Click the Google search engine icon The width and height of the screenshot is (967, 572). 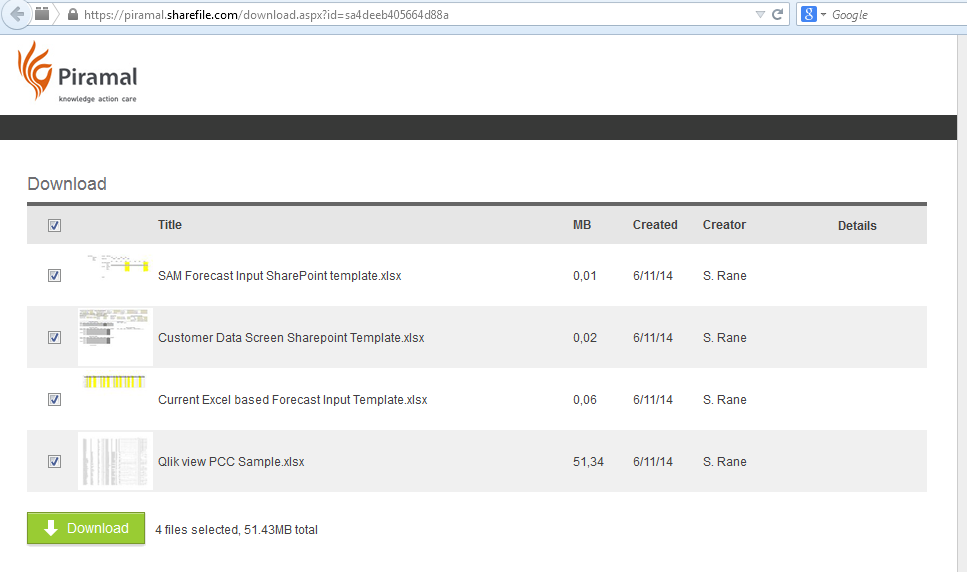tap(808, 14)
